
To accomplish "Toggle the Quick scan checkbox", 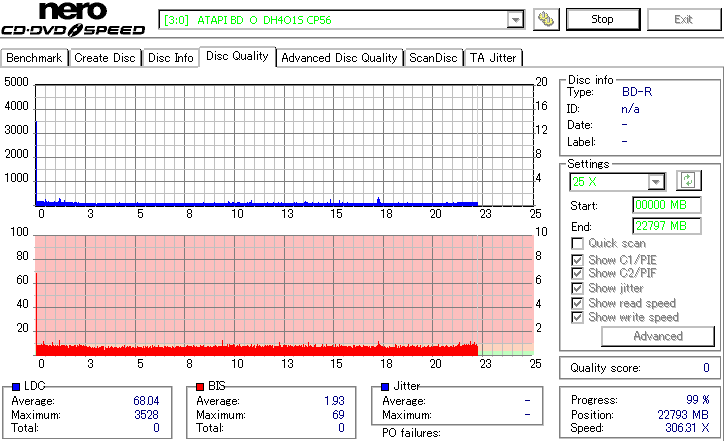I will [x=577, y=243].
